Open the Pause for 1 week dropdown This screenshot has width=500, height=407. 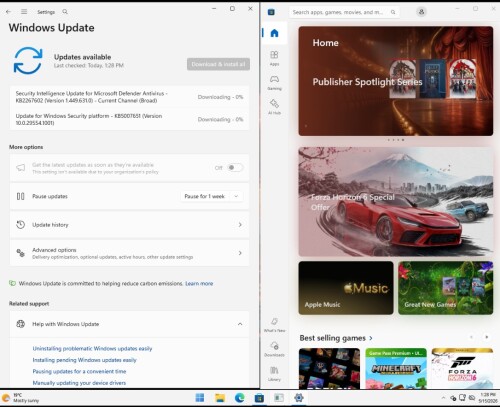pos(211,196)
